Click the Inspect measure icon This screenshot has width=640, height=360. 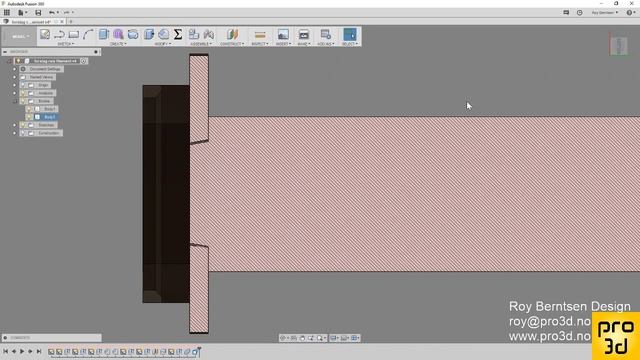(x=260, y=34)
